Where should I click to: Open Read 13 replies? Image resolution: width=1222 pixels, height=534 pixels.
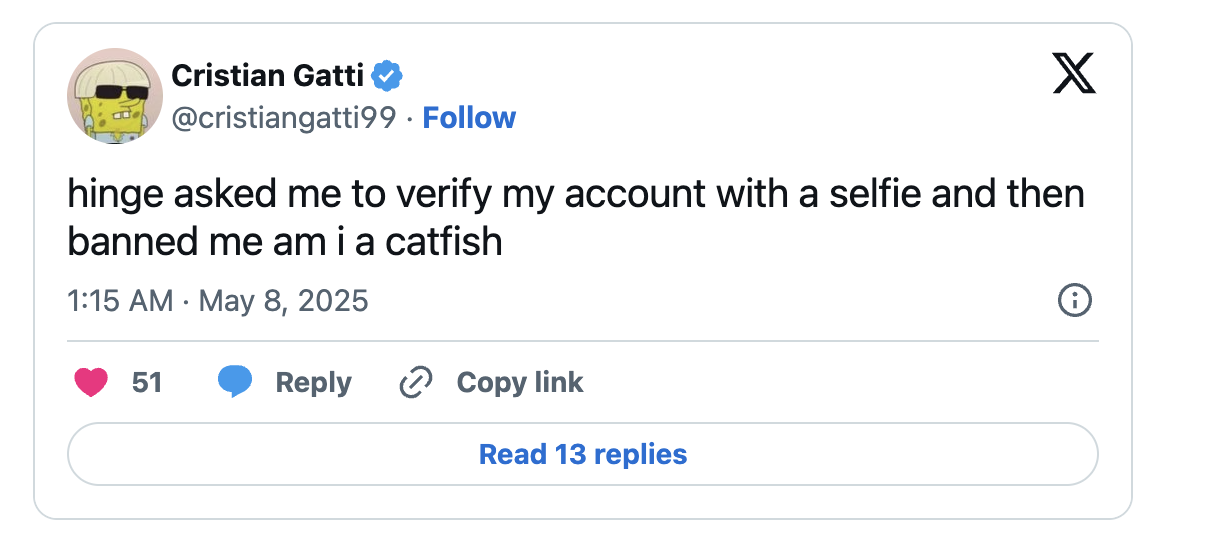[x=583, y=454]
